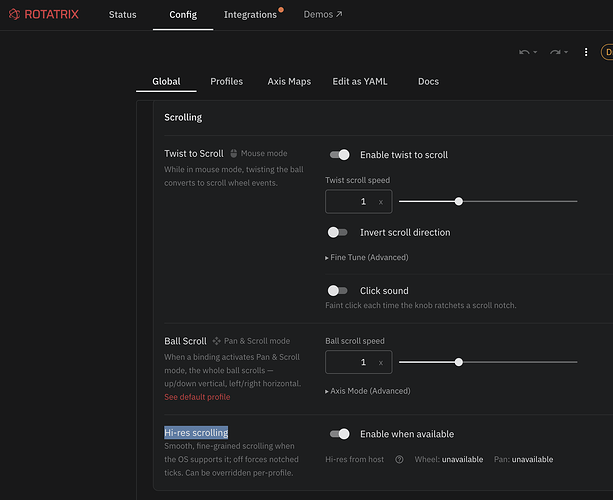This screenshot has height=500, width=613.
Task: Open the Docs sub-tab
Action: click(428, 81)
